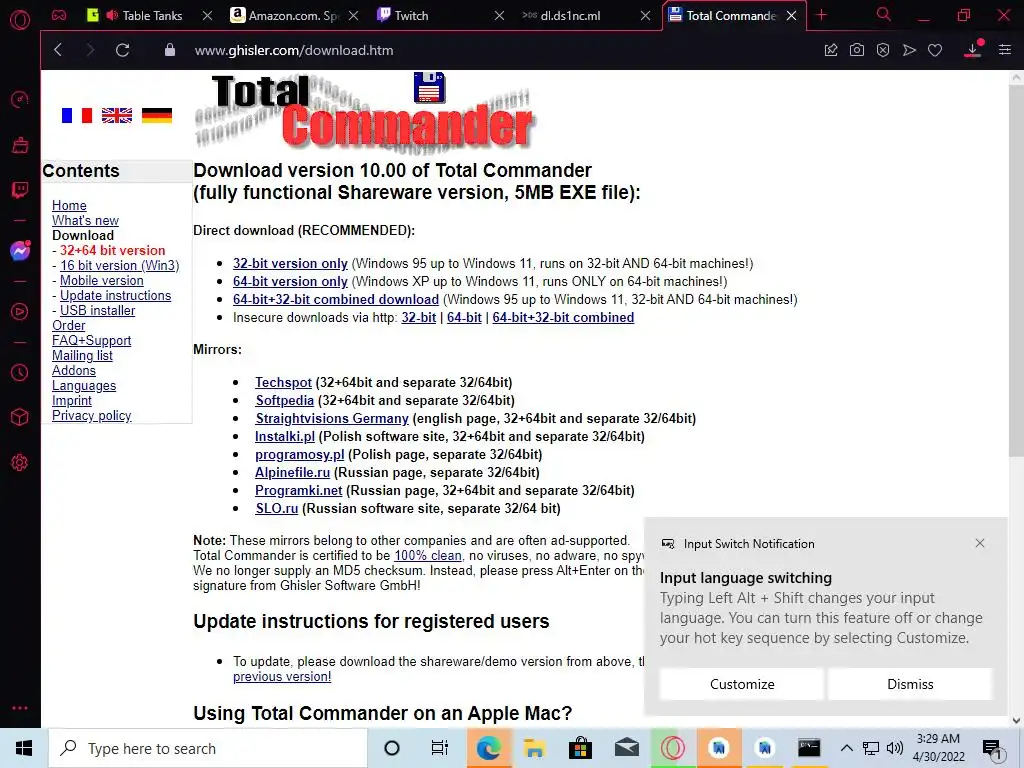Click the page vertical scrollbar thumb
This screenshot has width=1024, height=768.
point(1016,271)
